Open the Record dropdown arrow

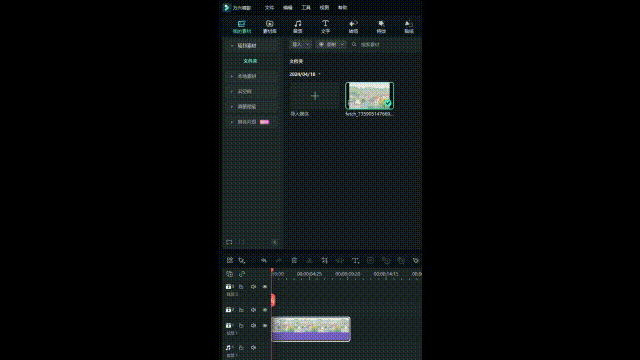[342, 44]
